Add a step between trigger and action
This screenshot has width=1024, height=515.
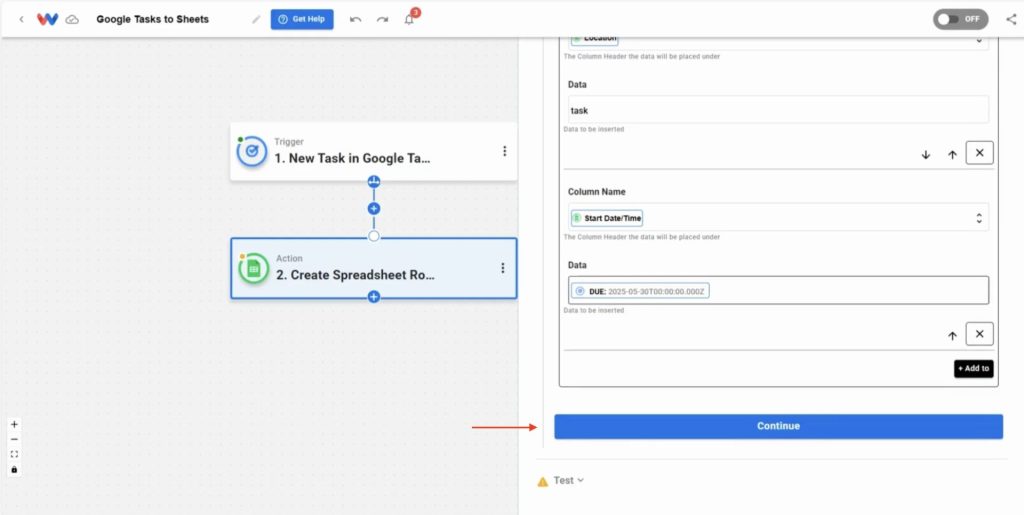point(374,209)
